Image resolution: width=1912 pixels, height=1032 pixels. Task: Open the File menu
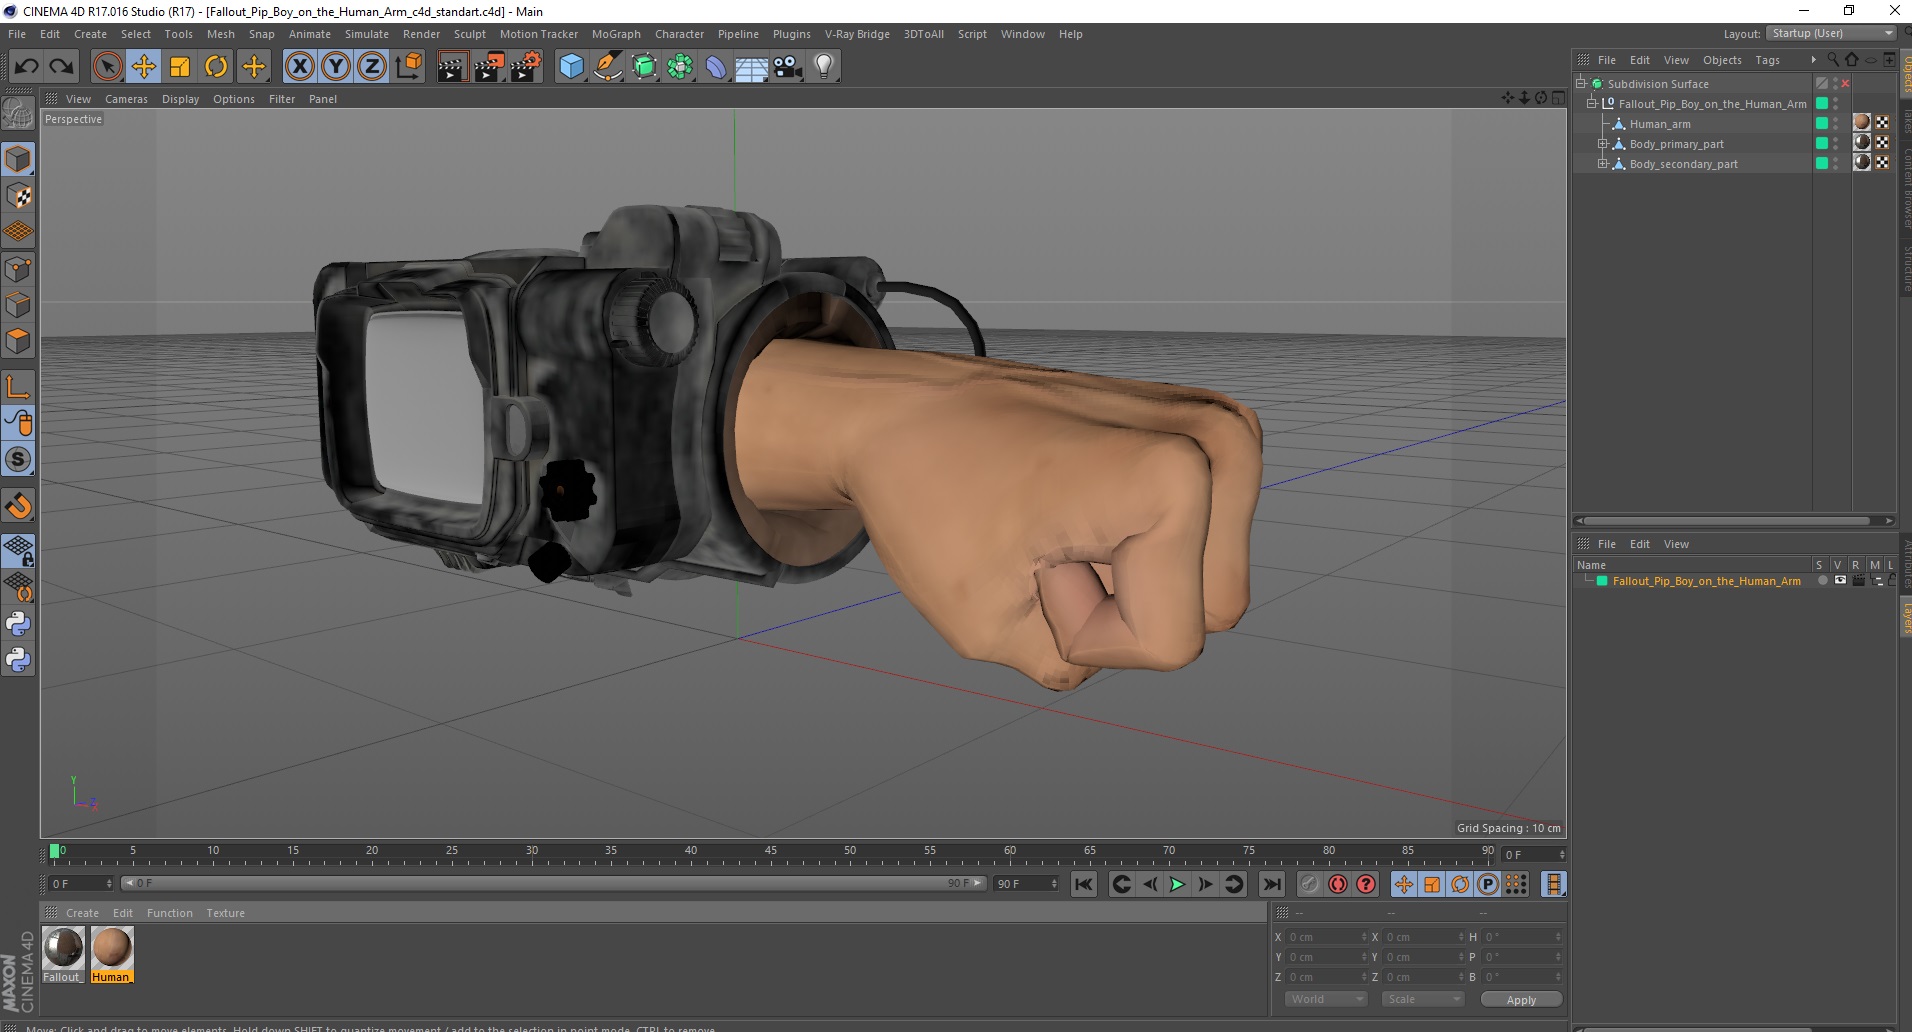(x=17, y=34)
